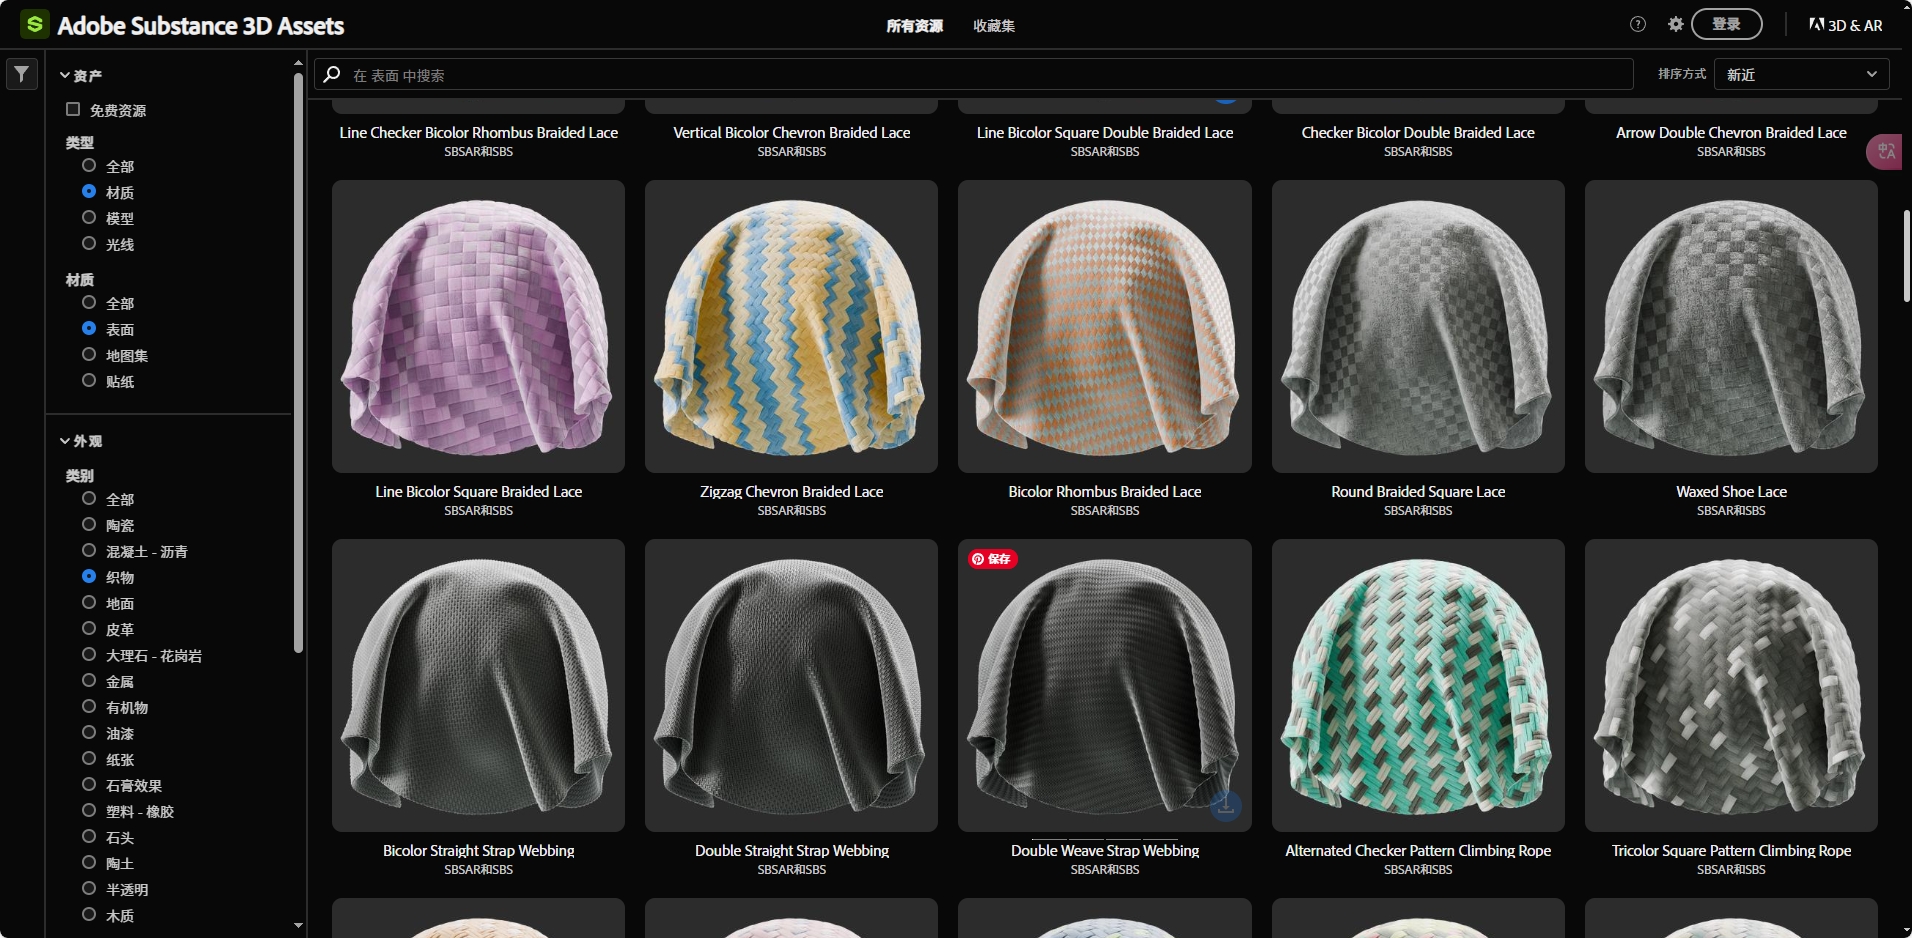Open the Bicolor Rhombus Braided Lace thumbnail

1105,326
